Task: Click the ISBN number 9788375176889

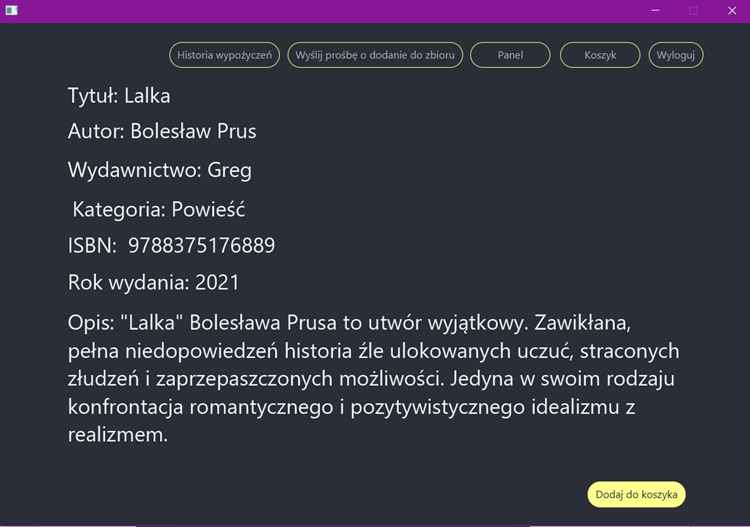Action: pos(201,245)
